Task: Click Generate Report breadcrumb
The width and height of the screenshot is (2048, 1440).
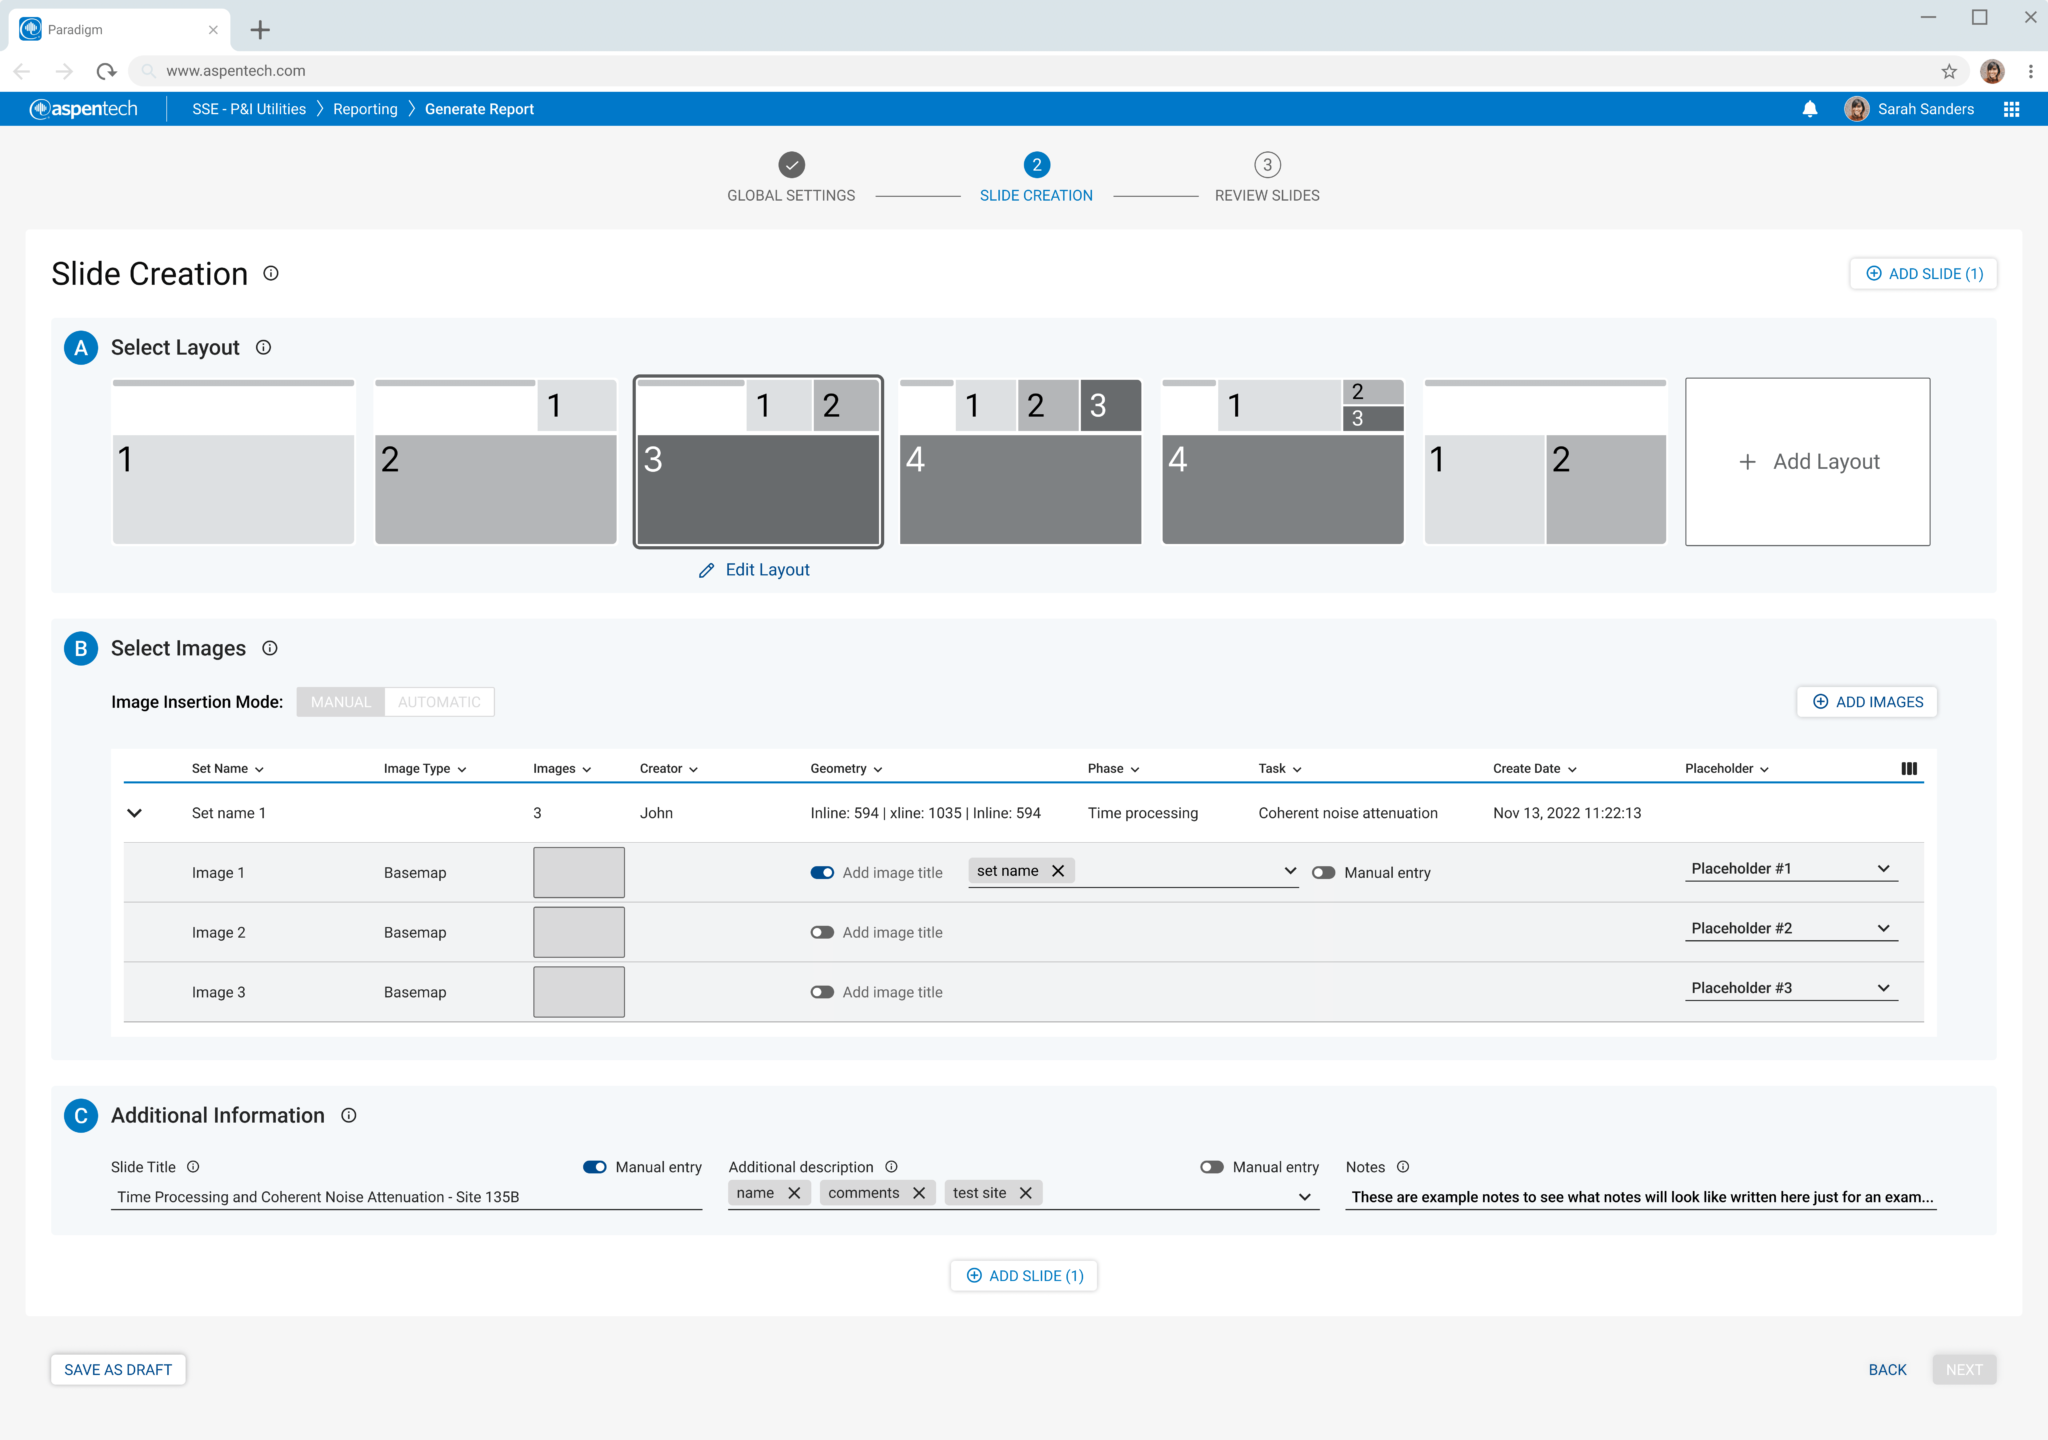Action: coord(479,109)
